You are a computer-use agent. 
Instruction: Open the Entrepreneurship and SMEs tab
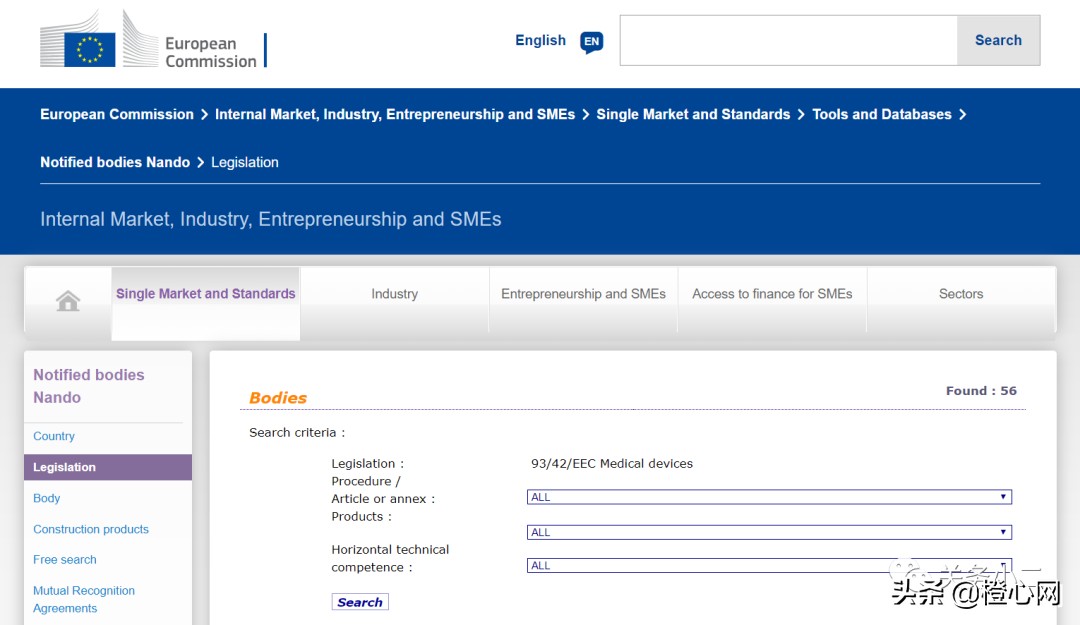coord(583,294)
